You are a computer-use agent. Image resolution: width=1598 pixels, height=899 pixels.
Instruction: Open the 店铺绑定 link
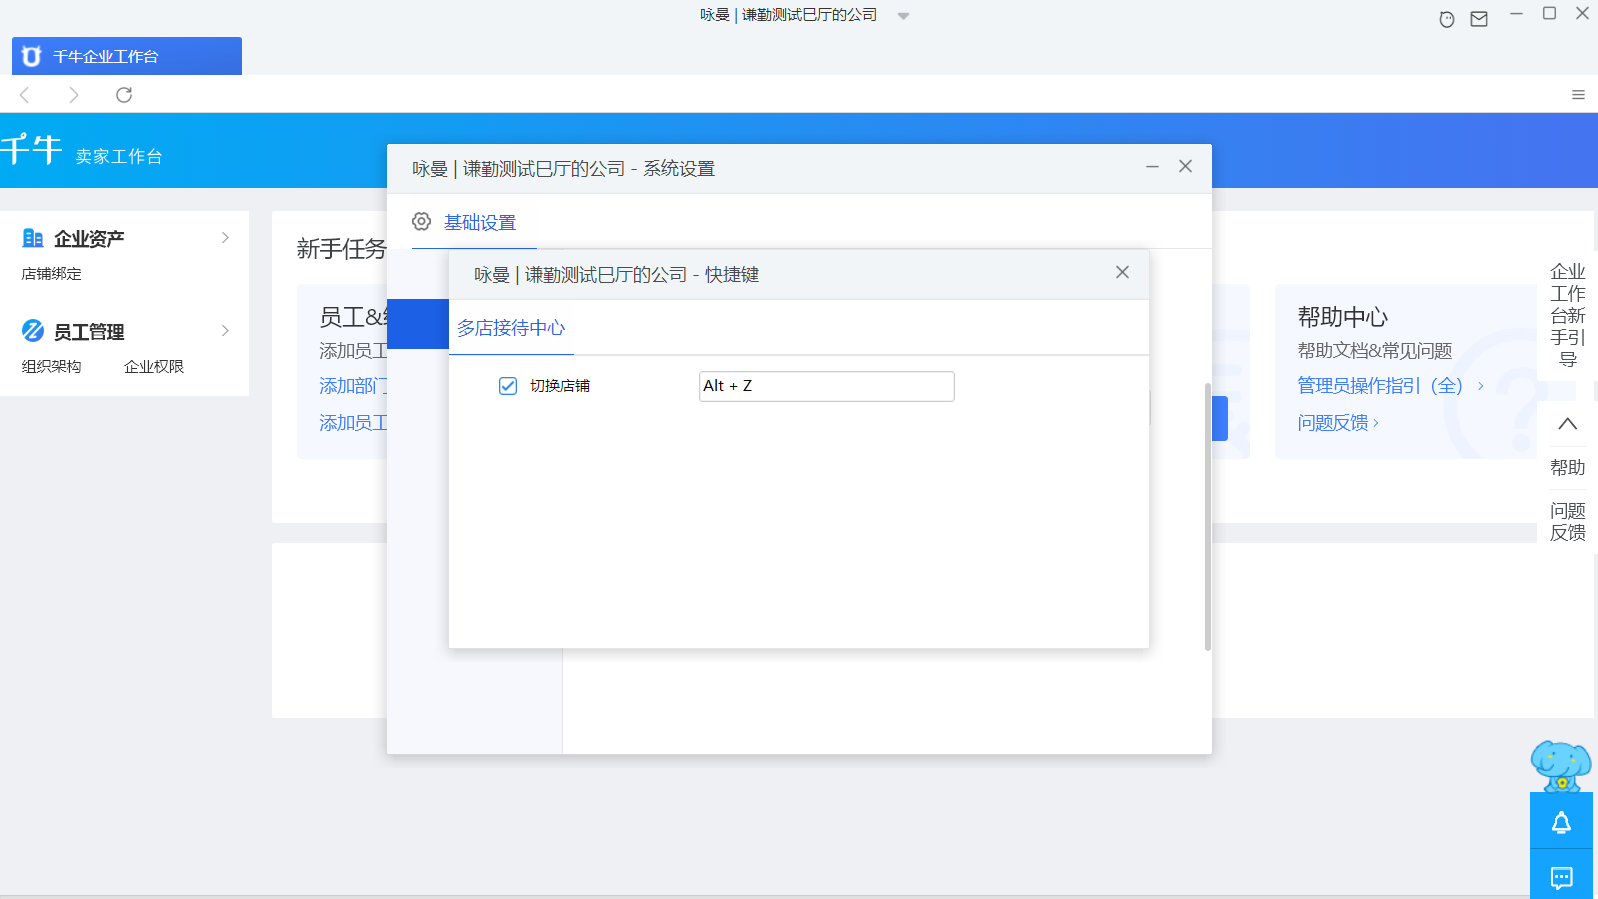click(52, 274)
